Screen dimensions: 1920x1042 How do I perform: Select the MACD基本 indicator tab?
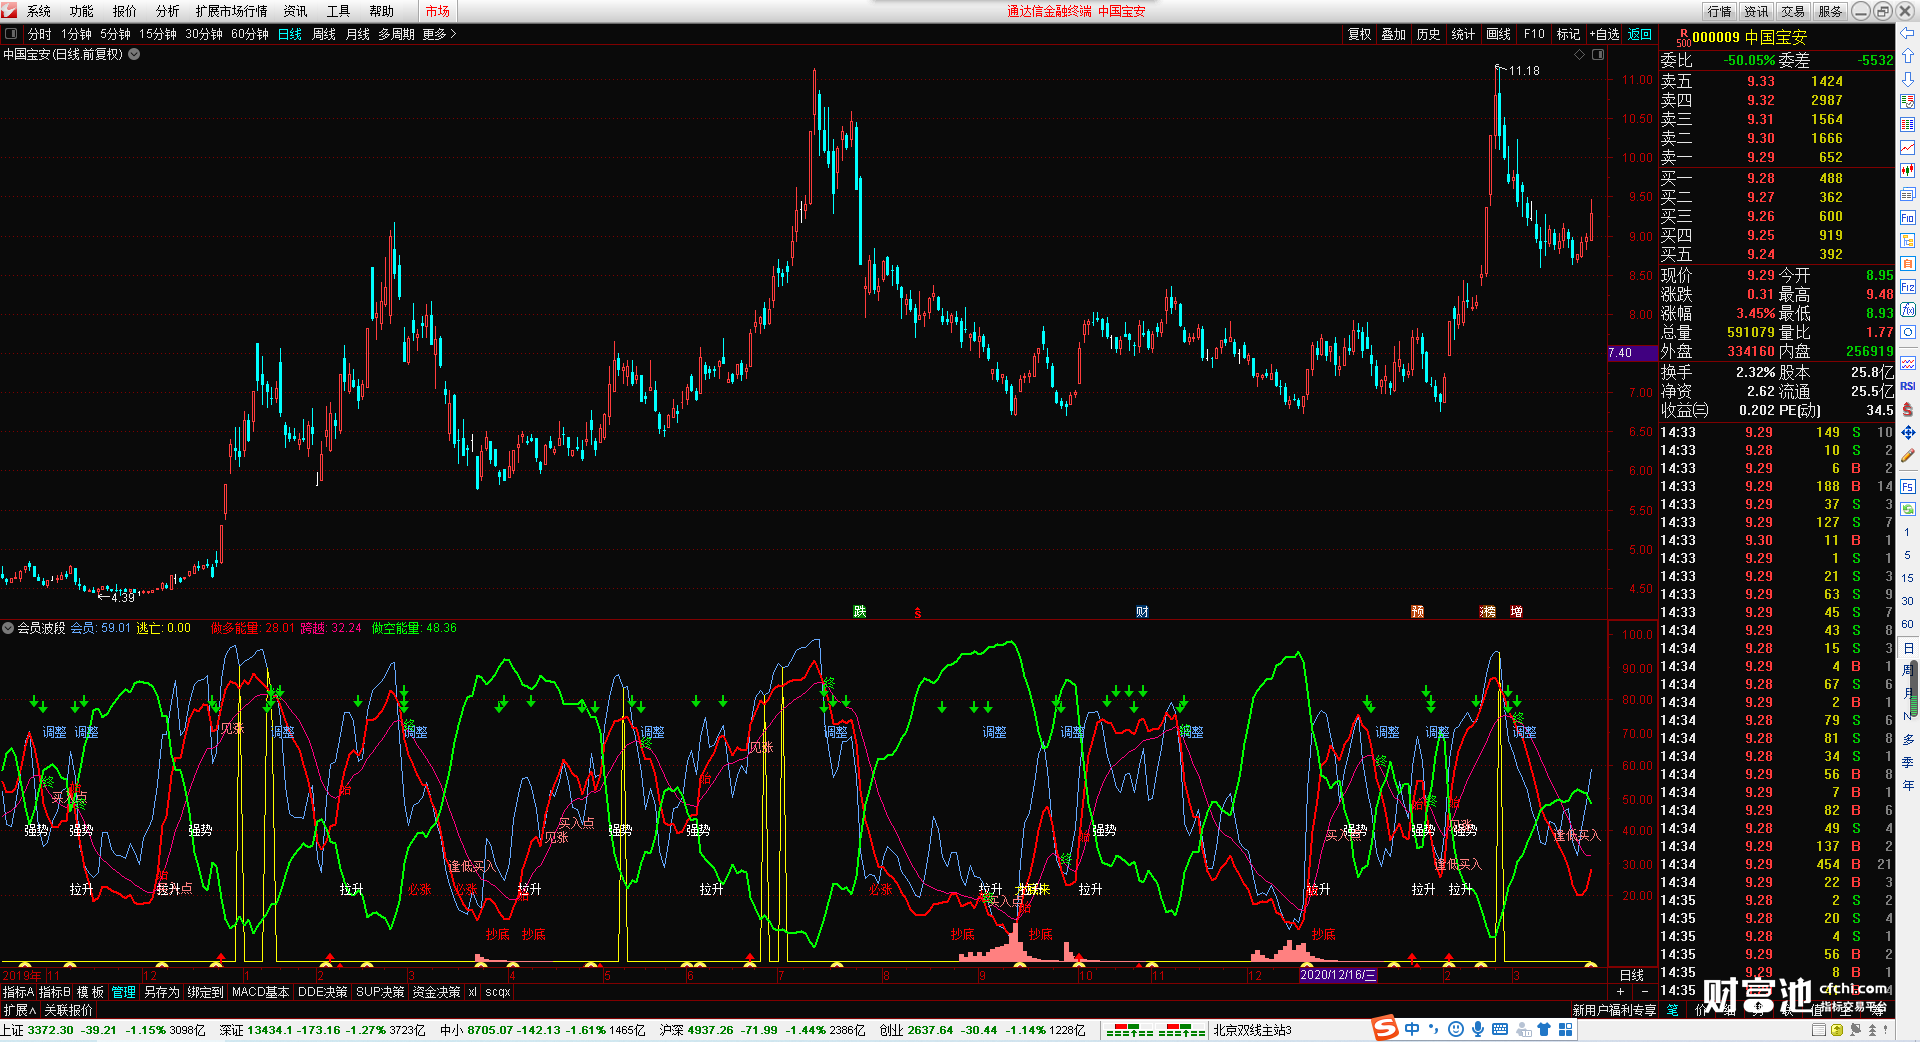pyautogui.click(x=260, y=992)
